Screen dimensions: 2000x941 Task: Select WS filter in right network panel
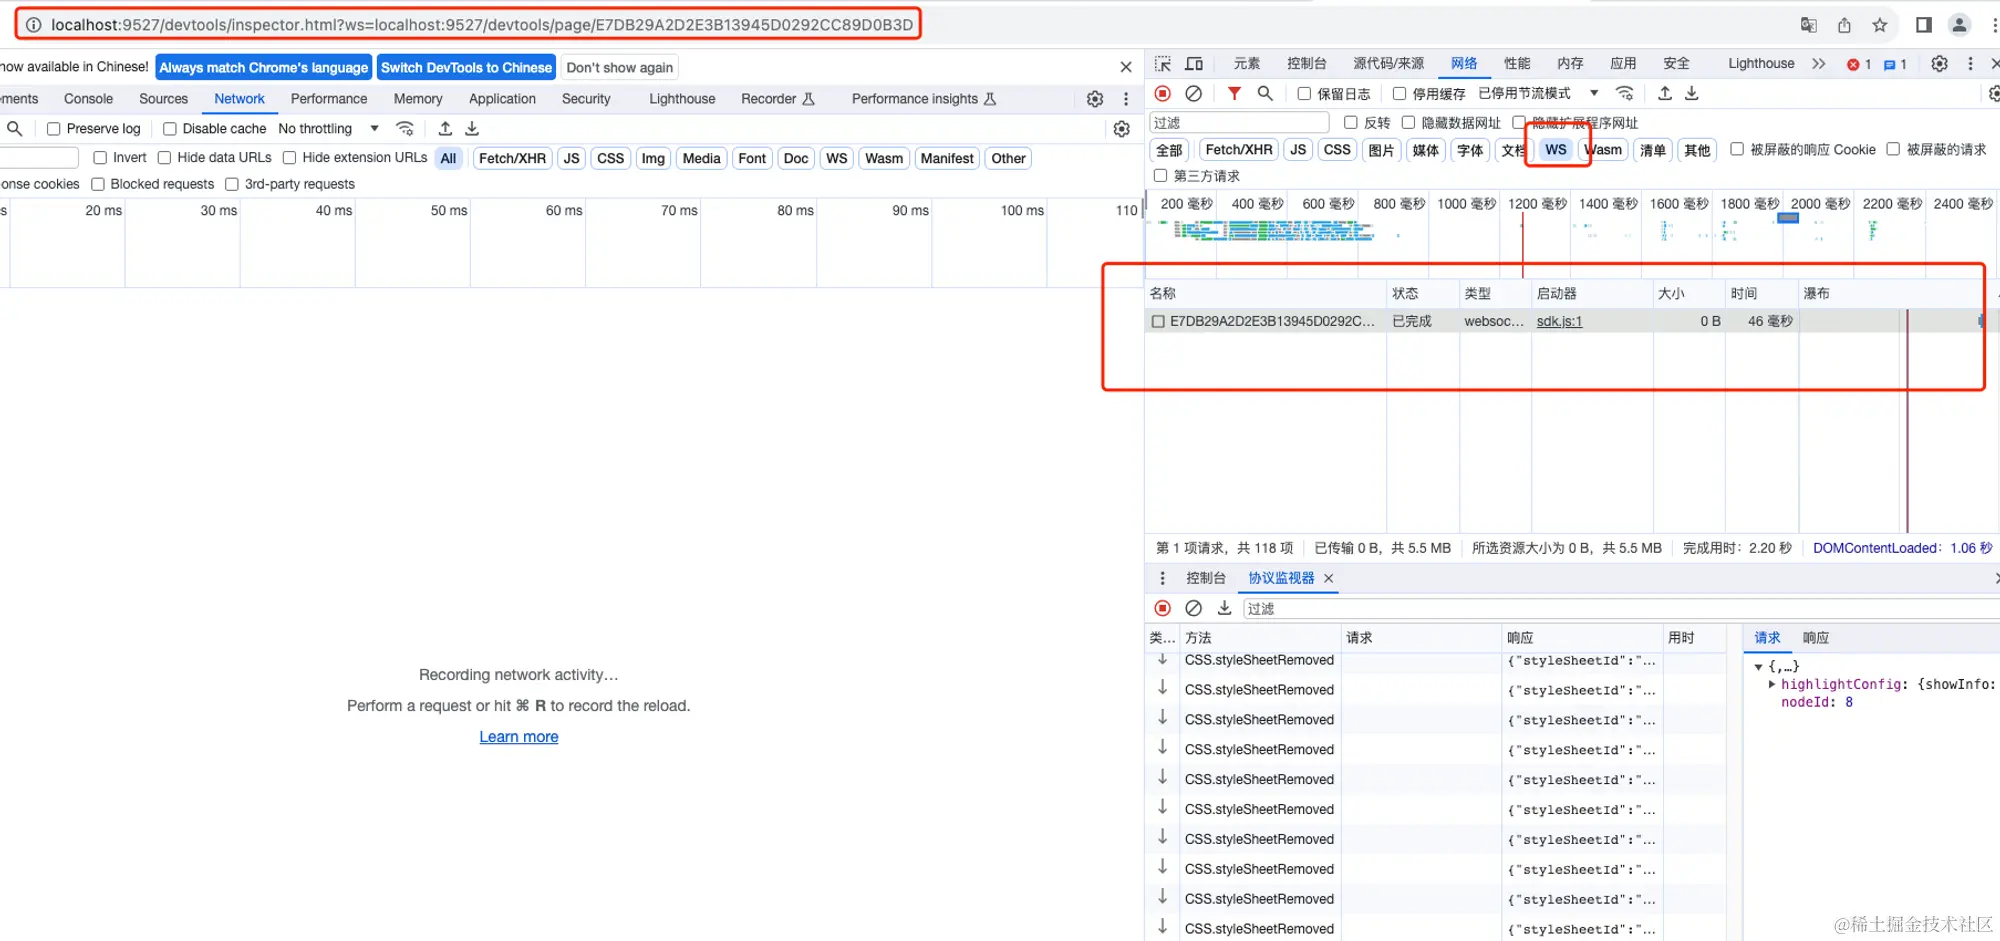pos(1556,150)
